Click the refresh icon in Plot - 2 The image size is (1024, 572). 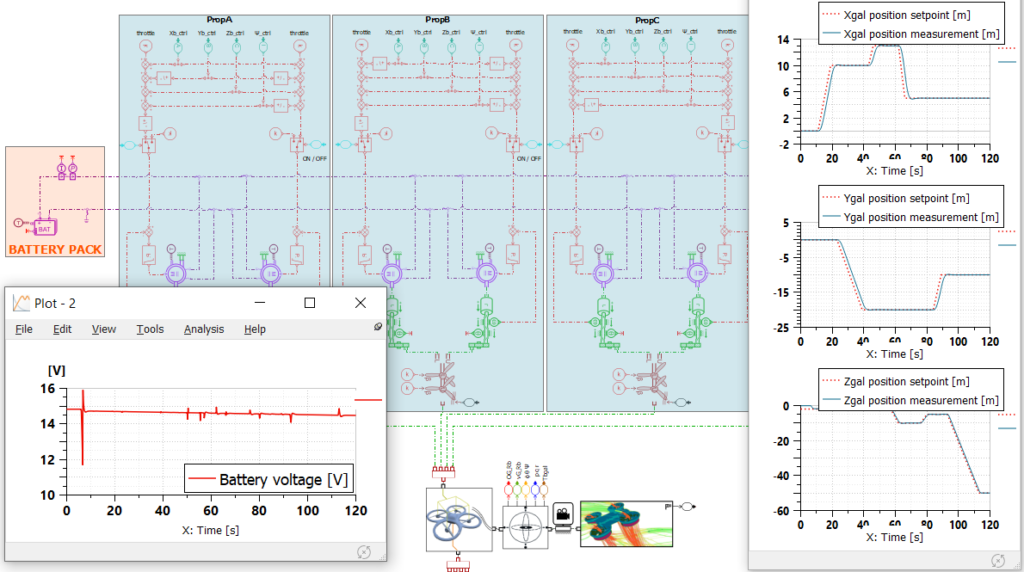[x=364, y=552]
